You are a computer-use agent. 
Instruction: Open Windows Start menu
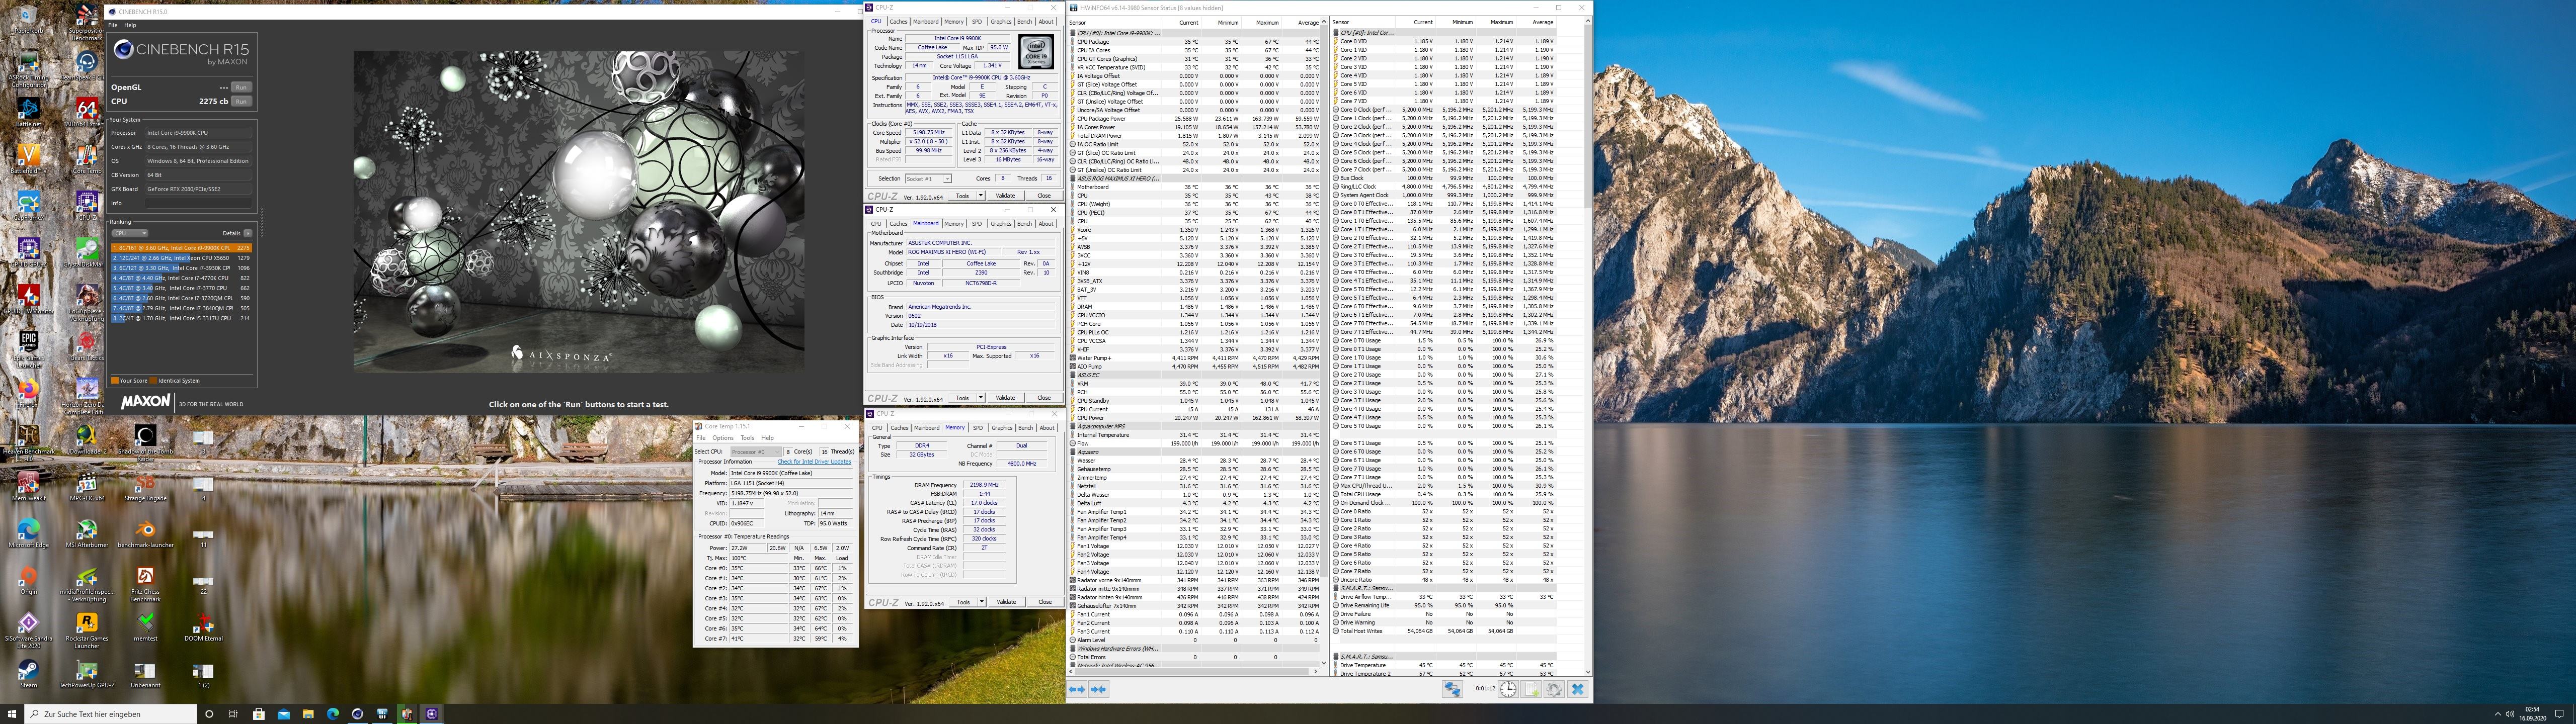11,714
